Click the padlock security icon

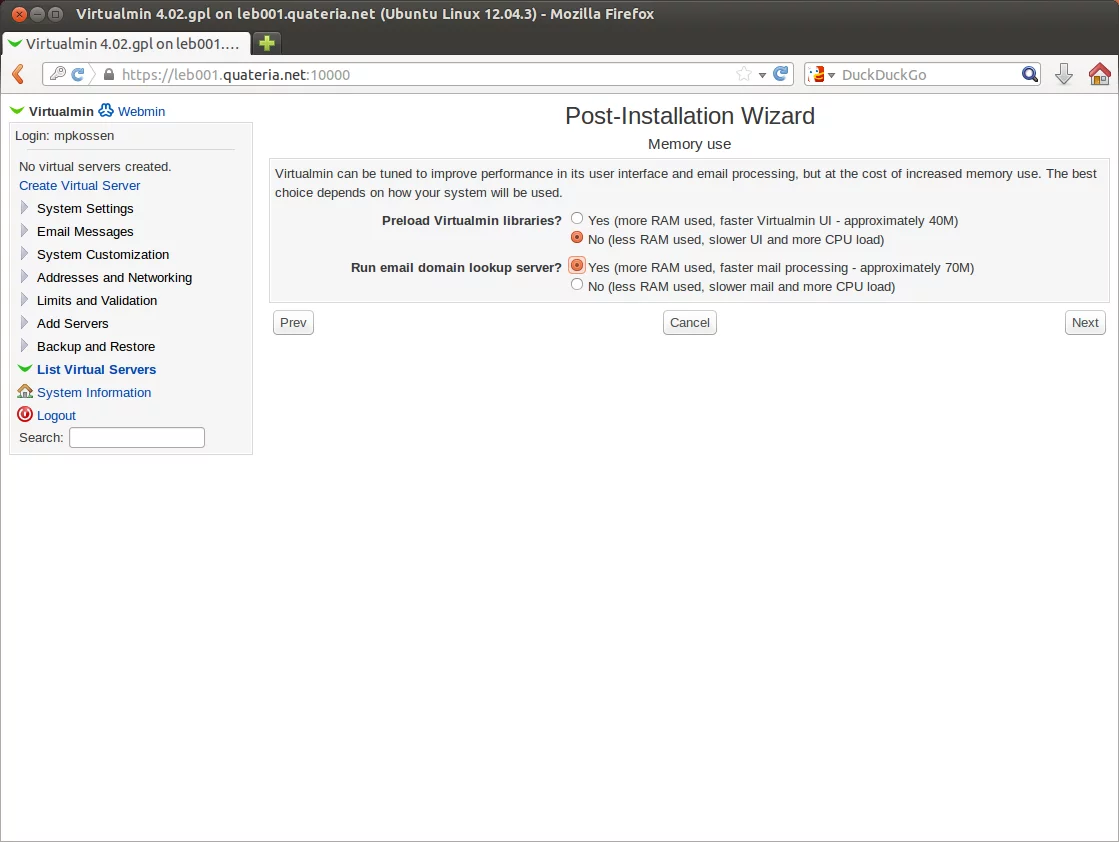click(108, 74)
